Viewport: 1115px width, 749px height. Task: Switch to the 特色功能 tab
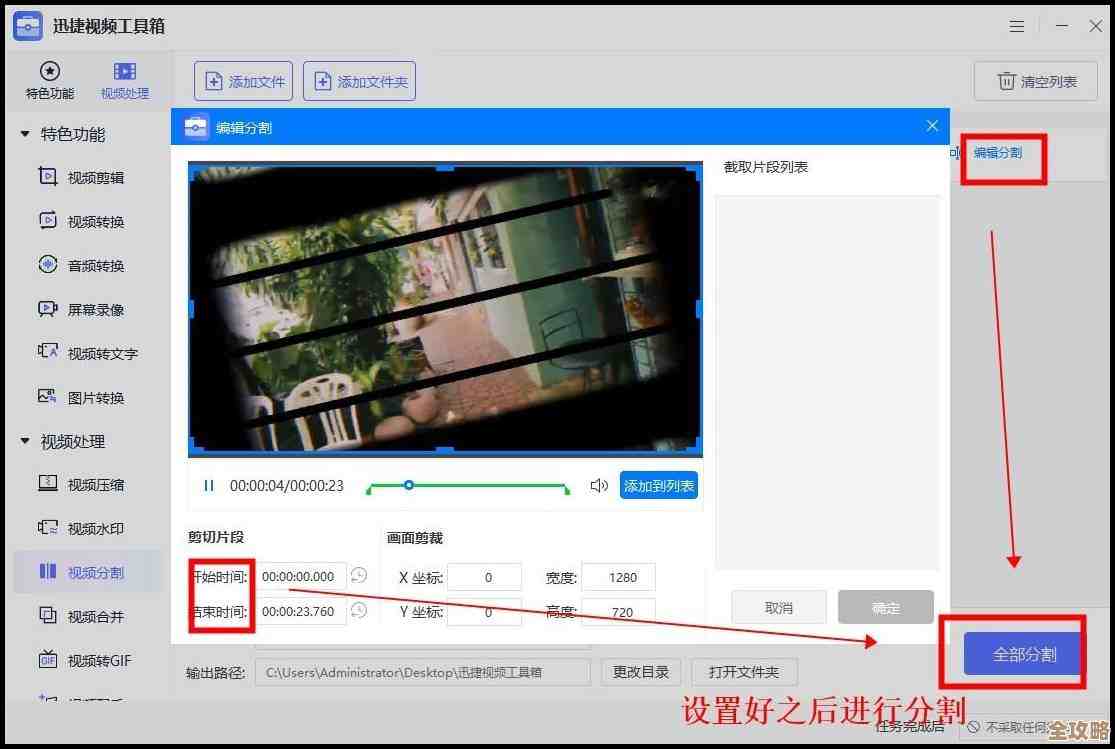click(49, 80)
